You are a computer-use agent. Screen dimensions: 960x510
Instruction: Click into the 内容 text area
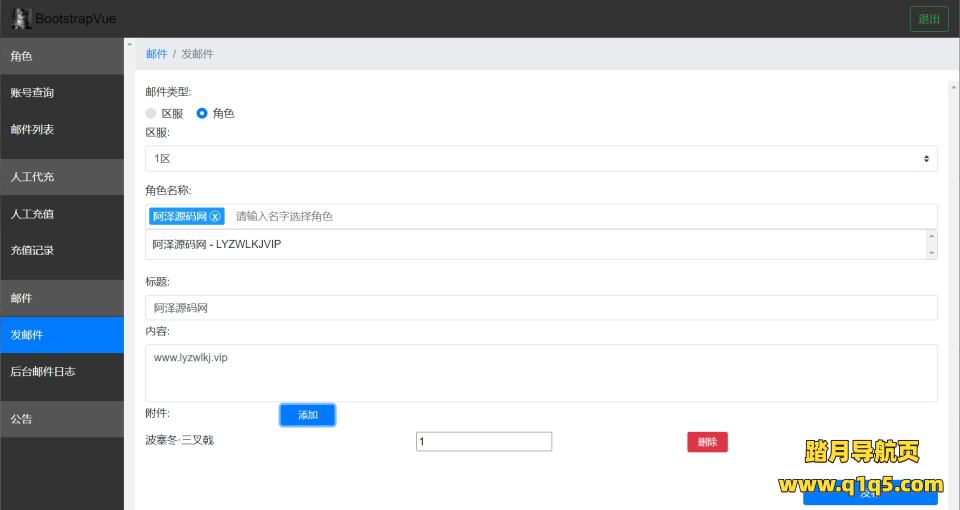(541, 373)
